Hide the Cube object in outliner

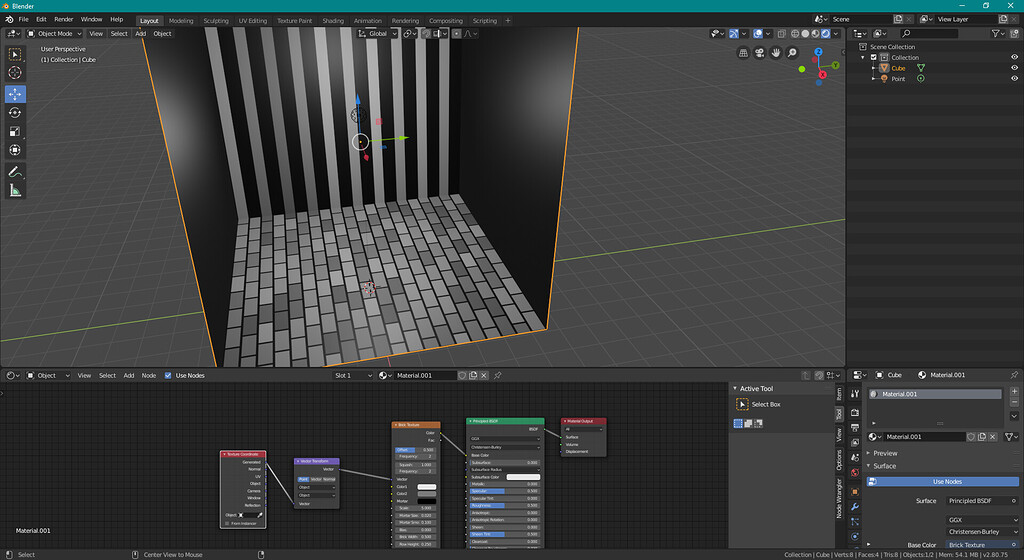(x=1014, y=68)
